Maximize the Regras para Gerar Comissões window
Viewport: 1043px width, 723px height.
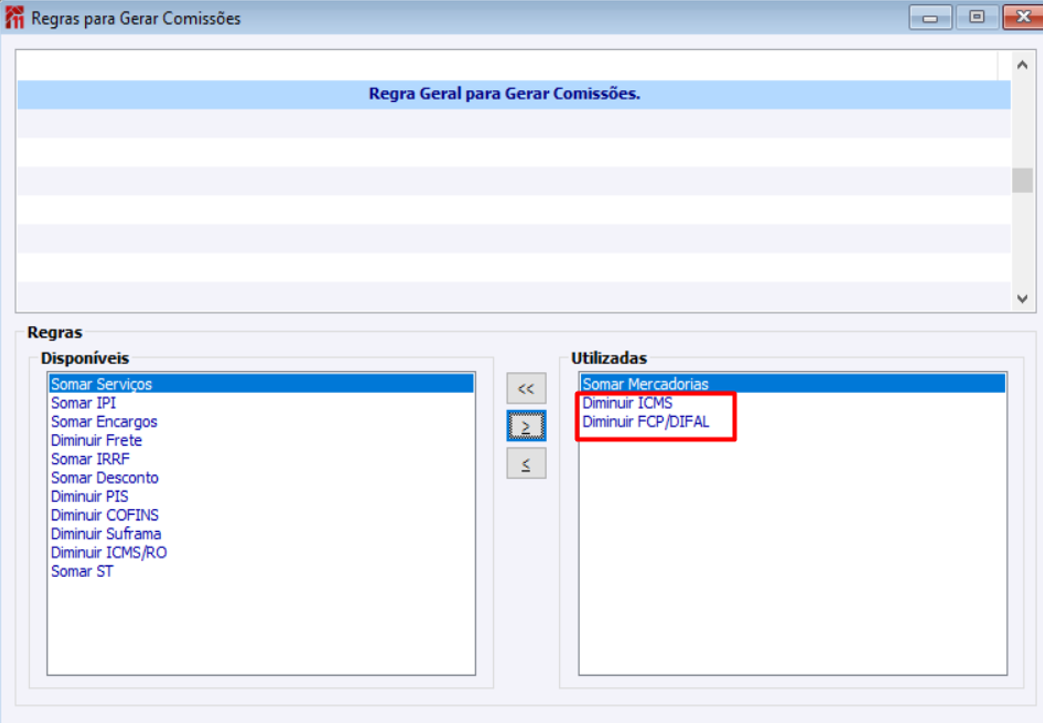[976, 17]
